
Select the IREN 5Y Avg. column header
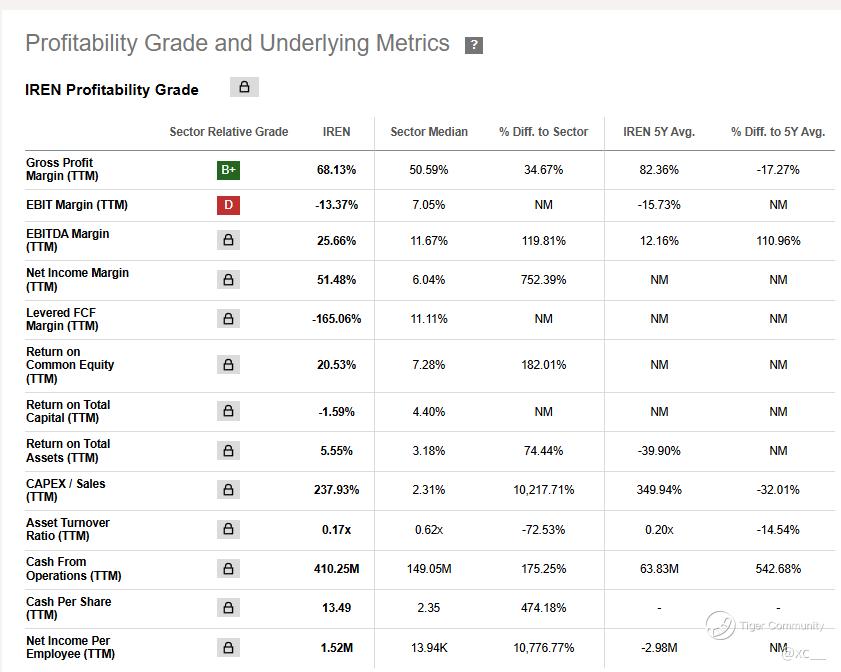pos(659,132)
